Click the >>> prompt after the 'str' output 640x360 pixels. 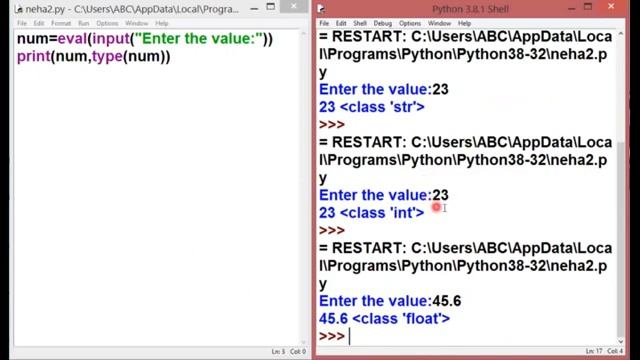pyautogui.click(x=332, y=124)
